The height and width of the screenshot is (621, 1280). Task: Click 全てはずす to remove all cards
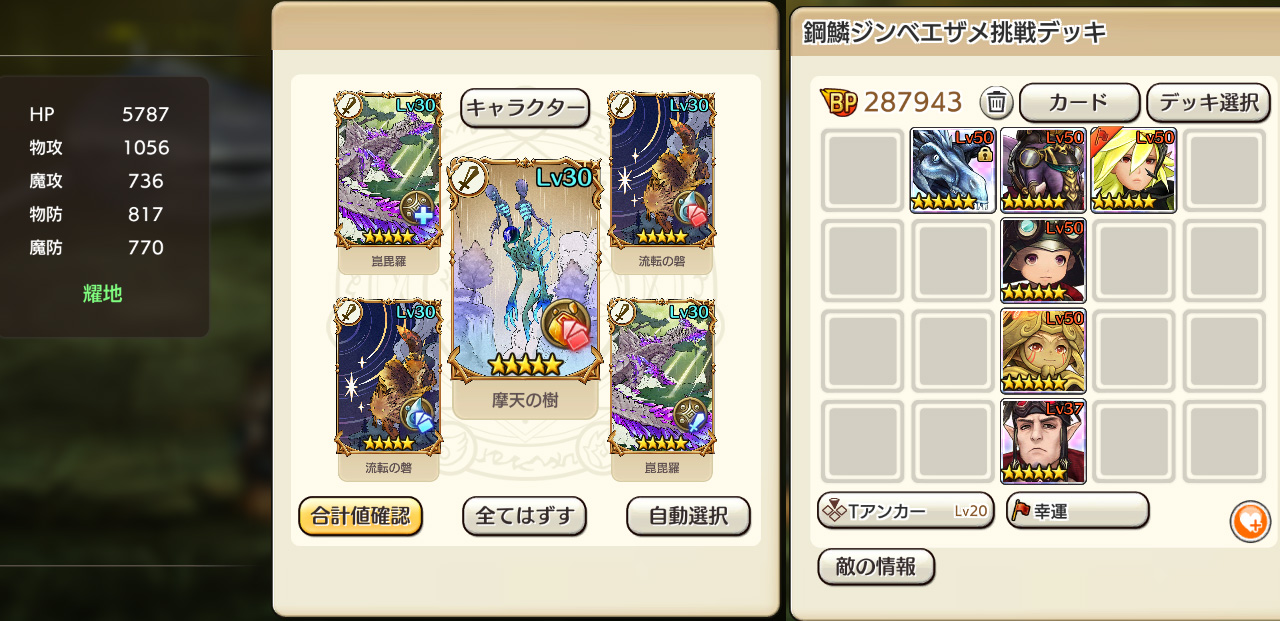[524, 516]
